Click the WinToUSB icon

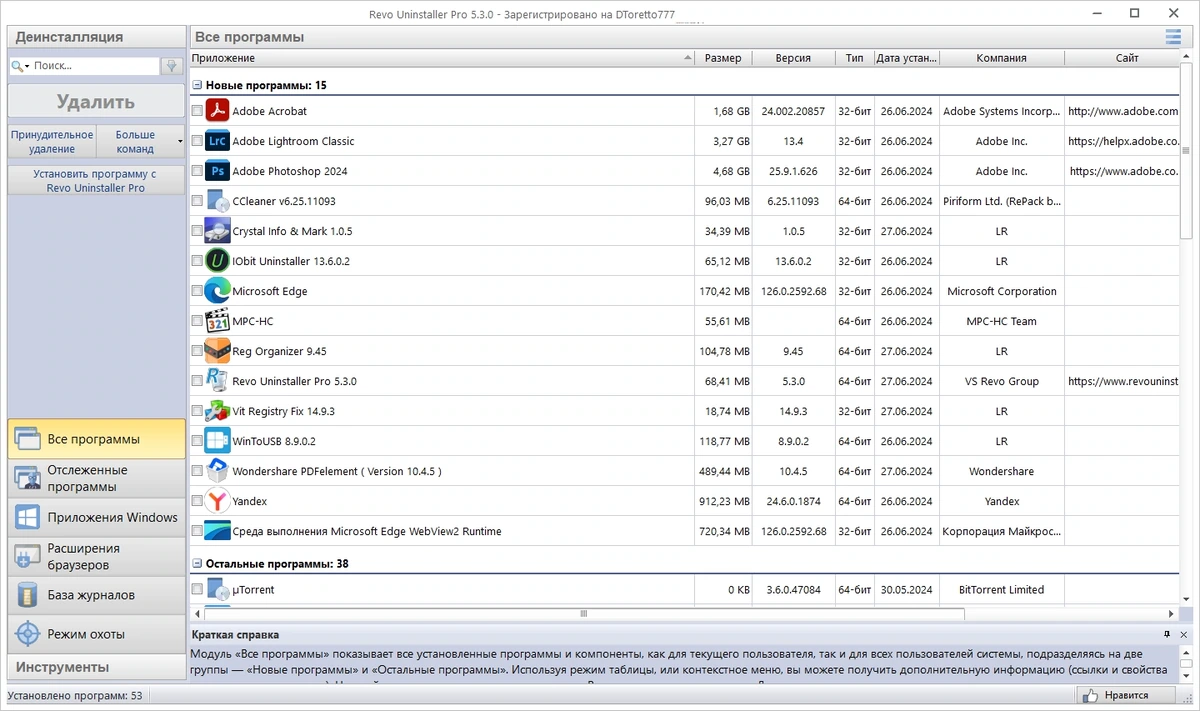tap(217, 441)
